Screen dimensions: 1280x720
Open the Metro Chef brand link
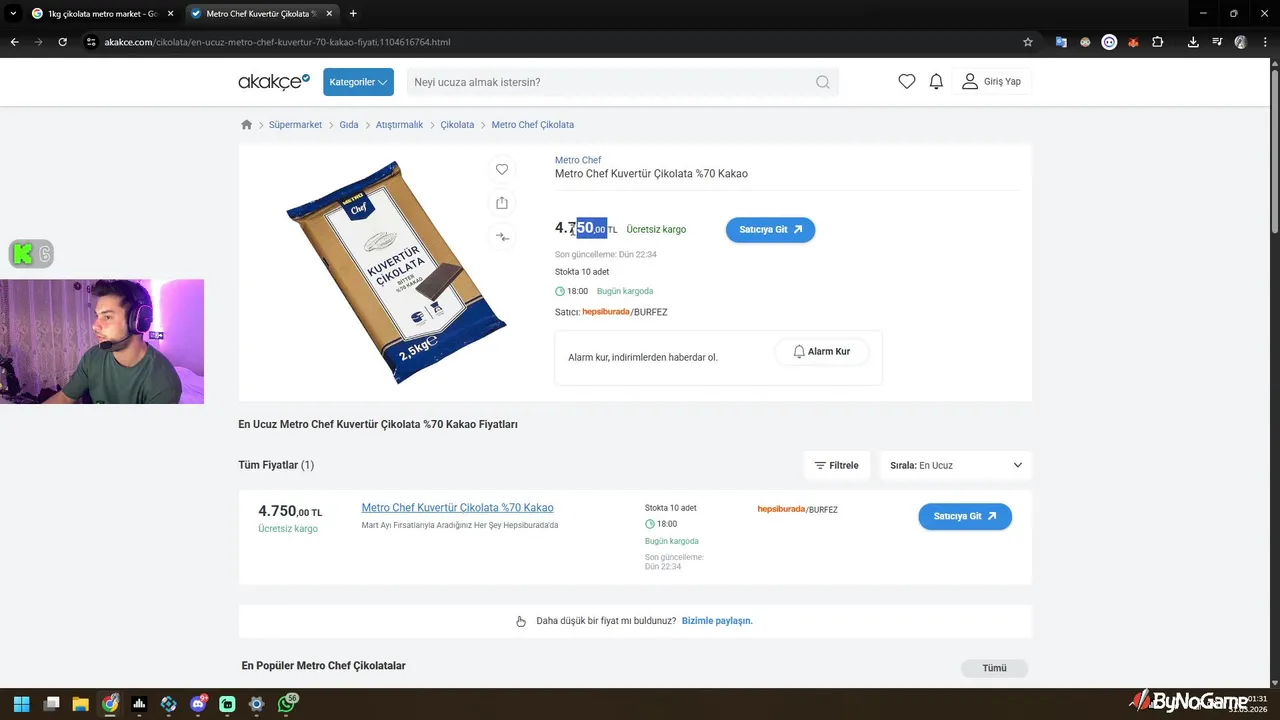[x=578, y=160]
